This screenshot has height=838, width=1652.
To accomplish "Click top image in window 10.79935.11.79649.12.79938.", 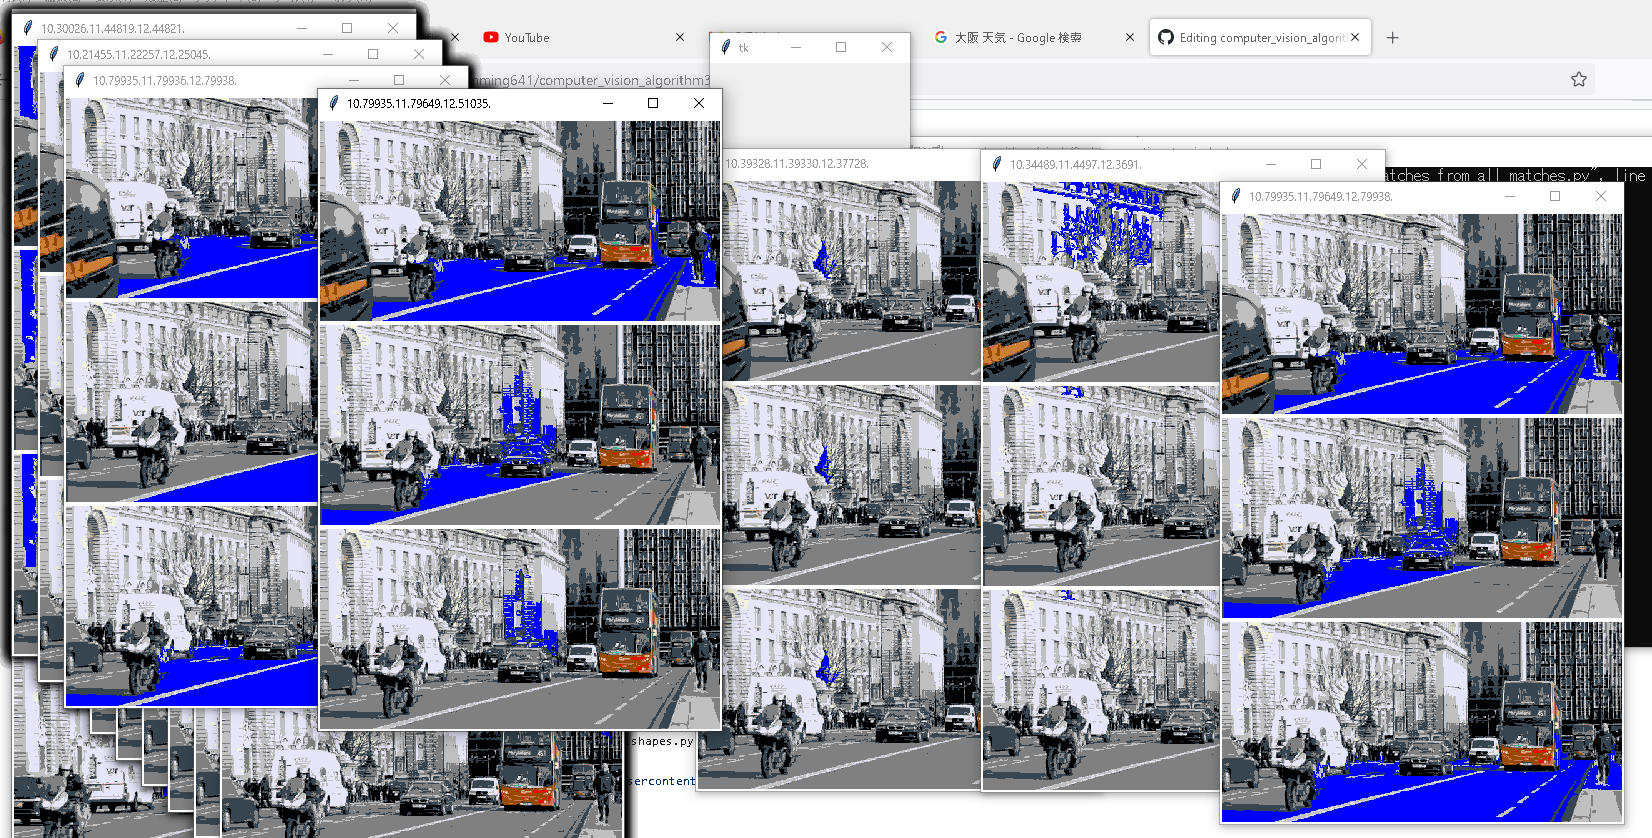I will (1422, 314).
